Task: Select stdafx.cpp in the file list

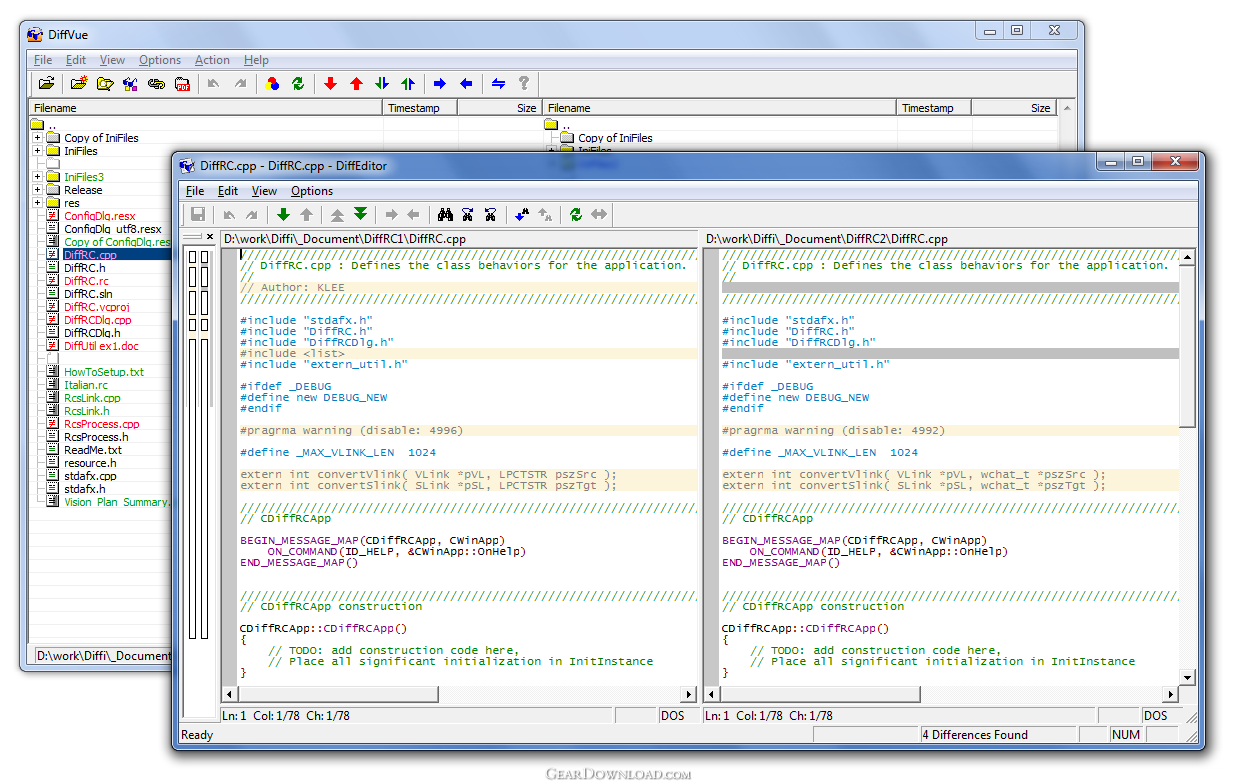Action: coord(90,476)
